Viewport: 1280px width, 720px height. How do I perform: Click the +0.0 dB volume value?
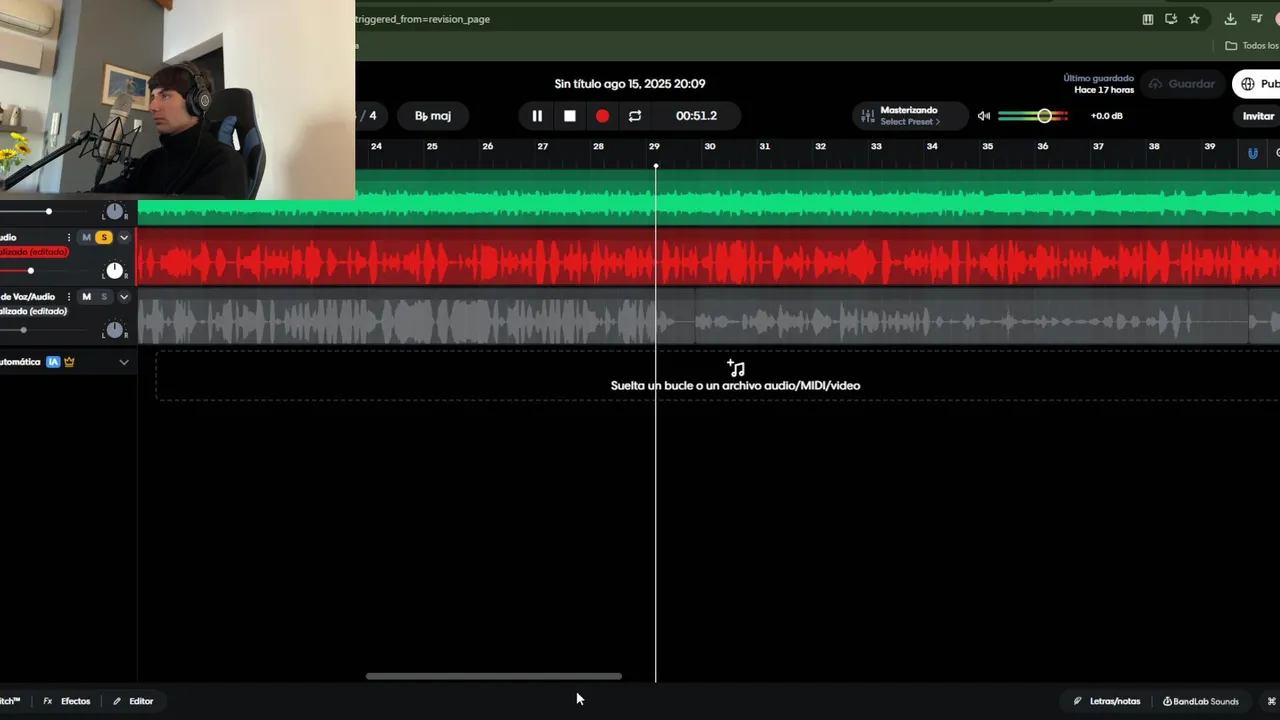[1106, 116]
